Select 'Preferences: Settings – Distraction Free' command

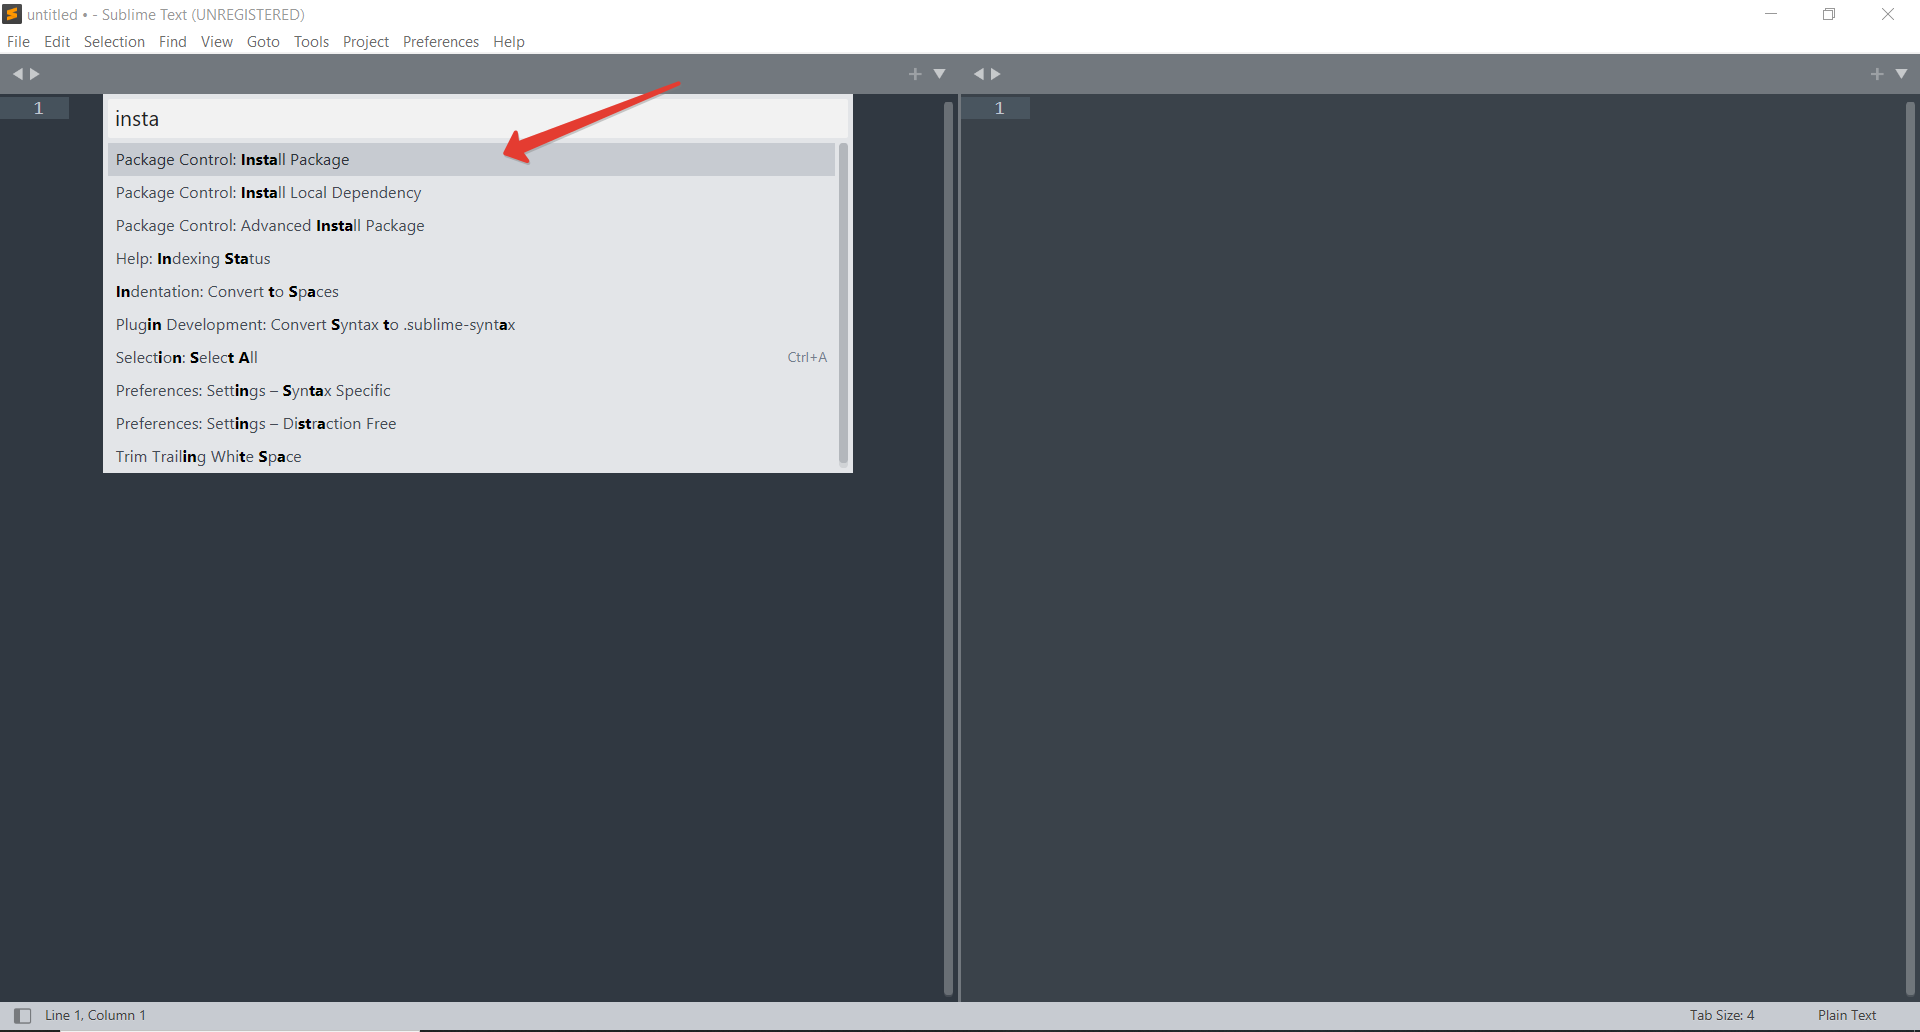(471, 424)
